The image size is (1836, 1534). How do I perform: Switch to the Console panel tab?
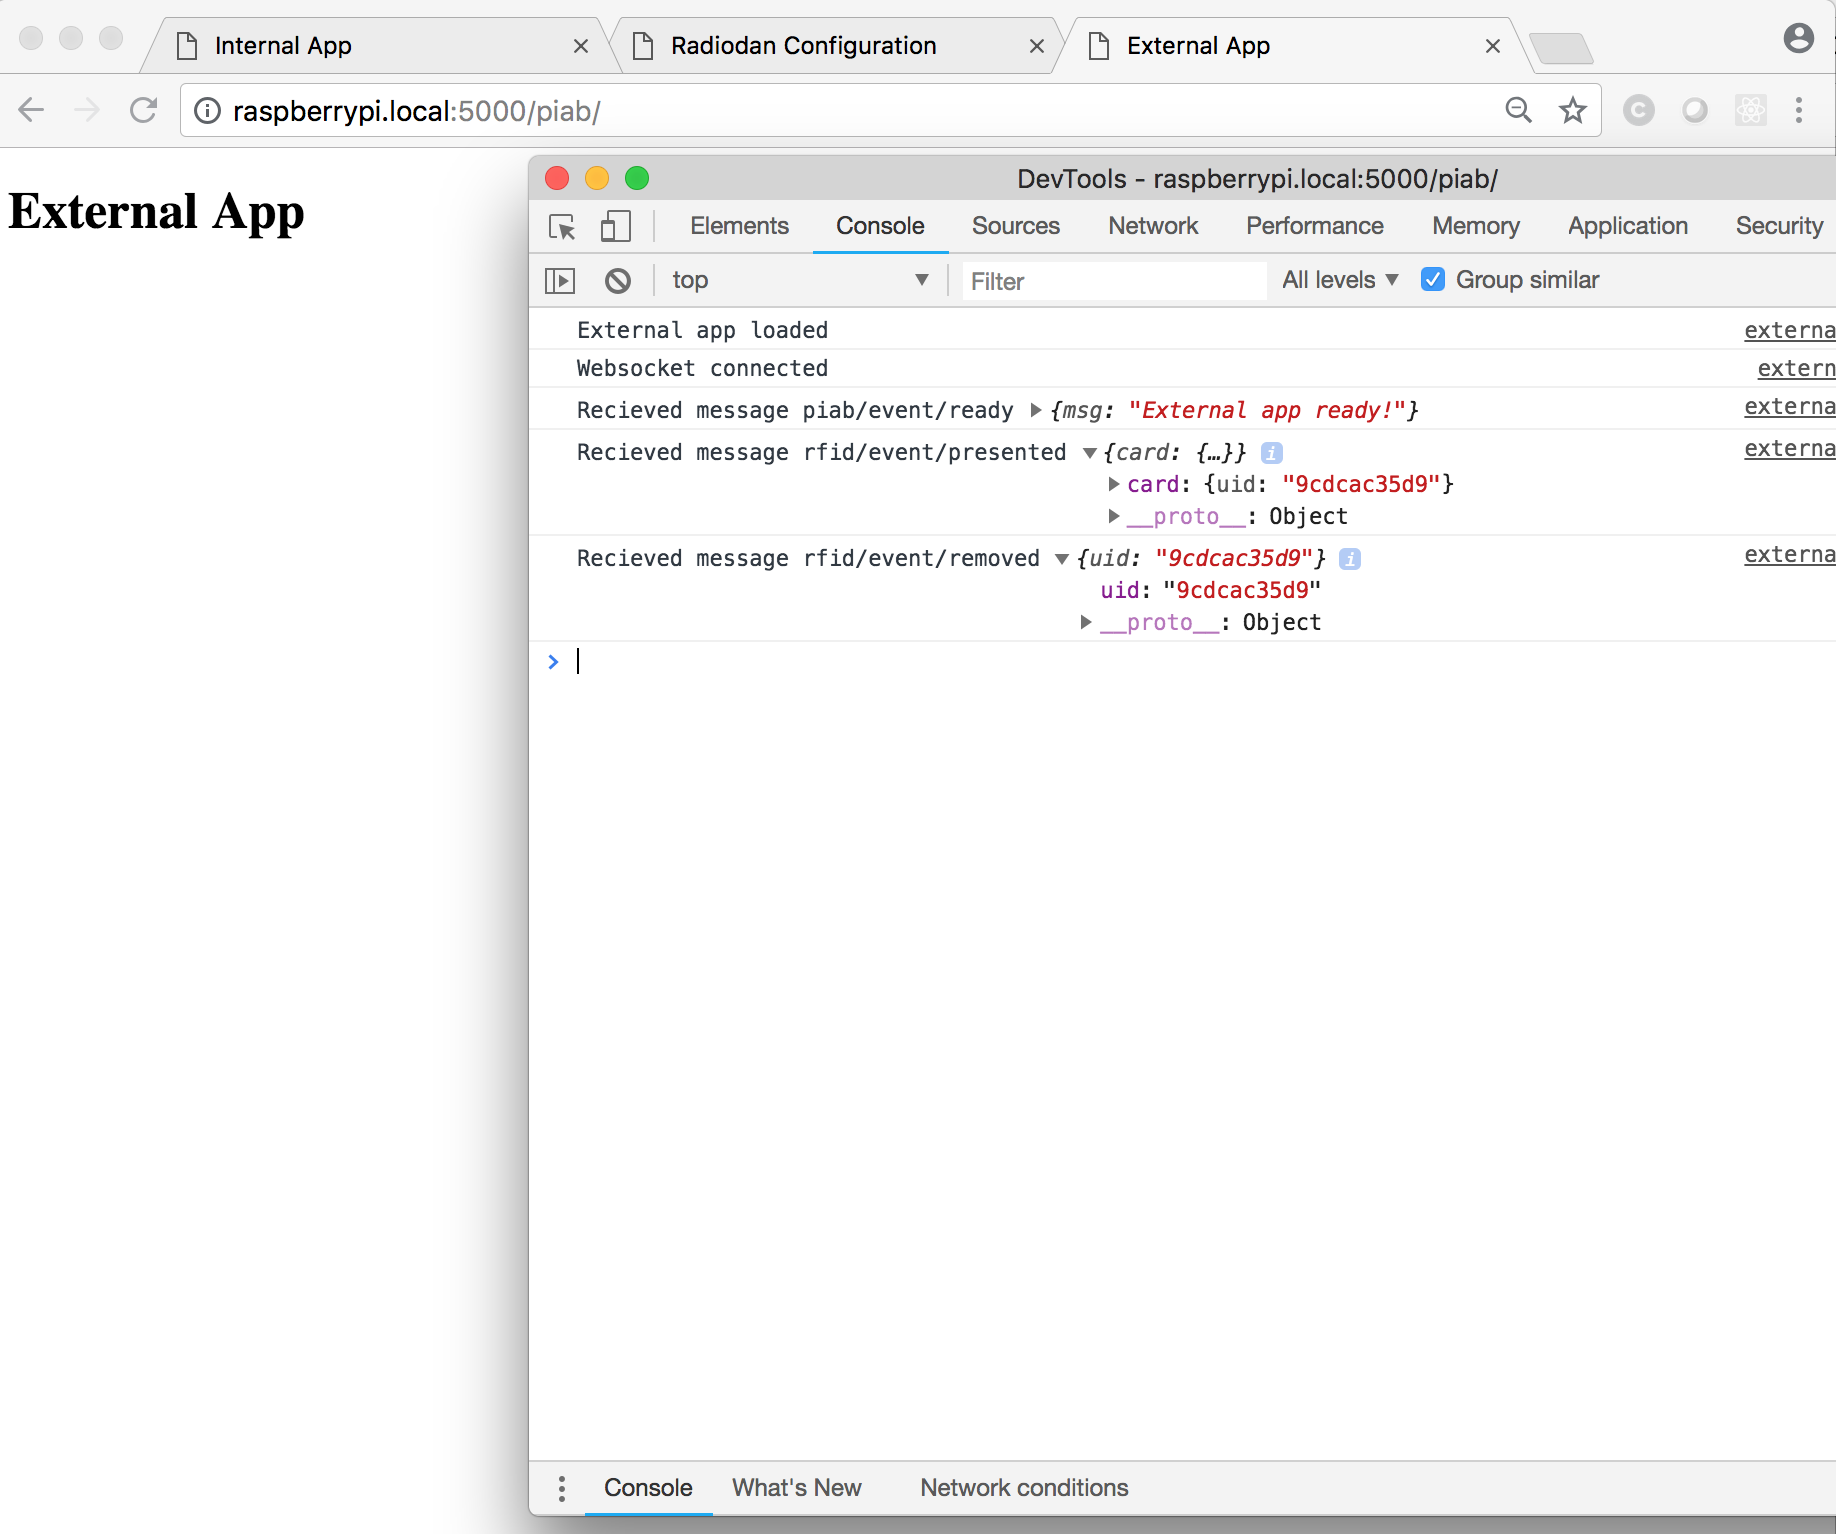(880, 226)
